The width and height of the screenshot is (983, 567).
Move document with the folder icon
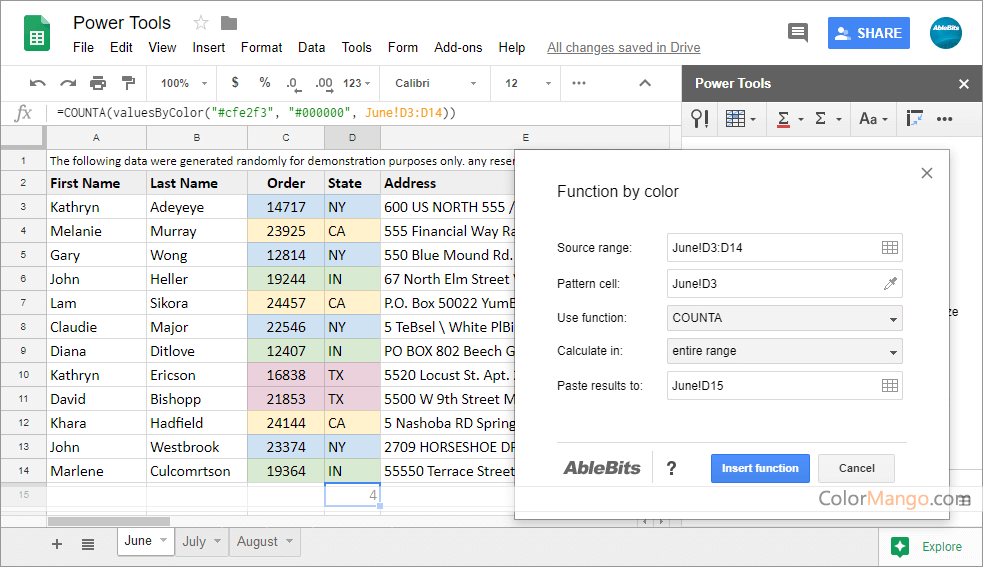point(229,23)
